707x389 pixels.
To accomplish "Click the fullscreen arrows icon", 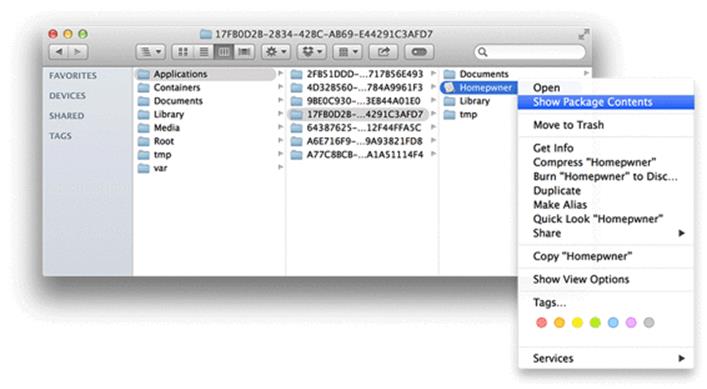I will click(583, 34).
